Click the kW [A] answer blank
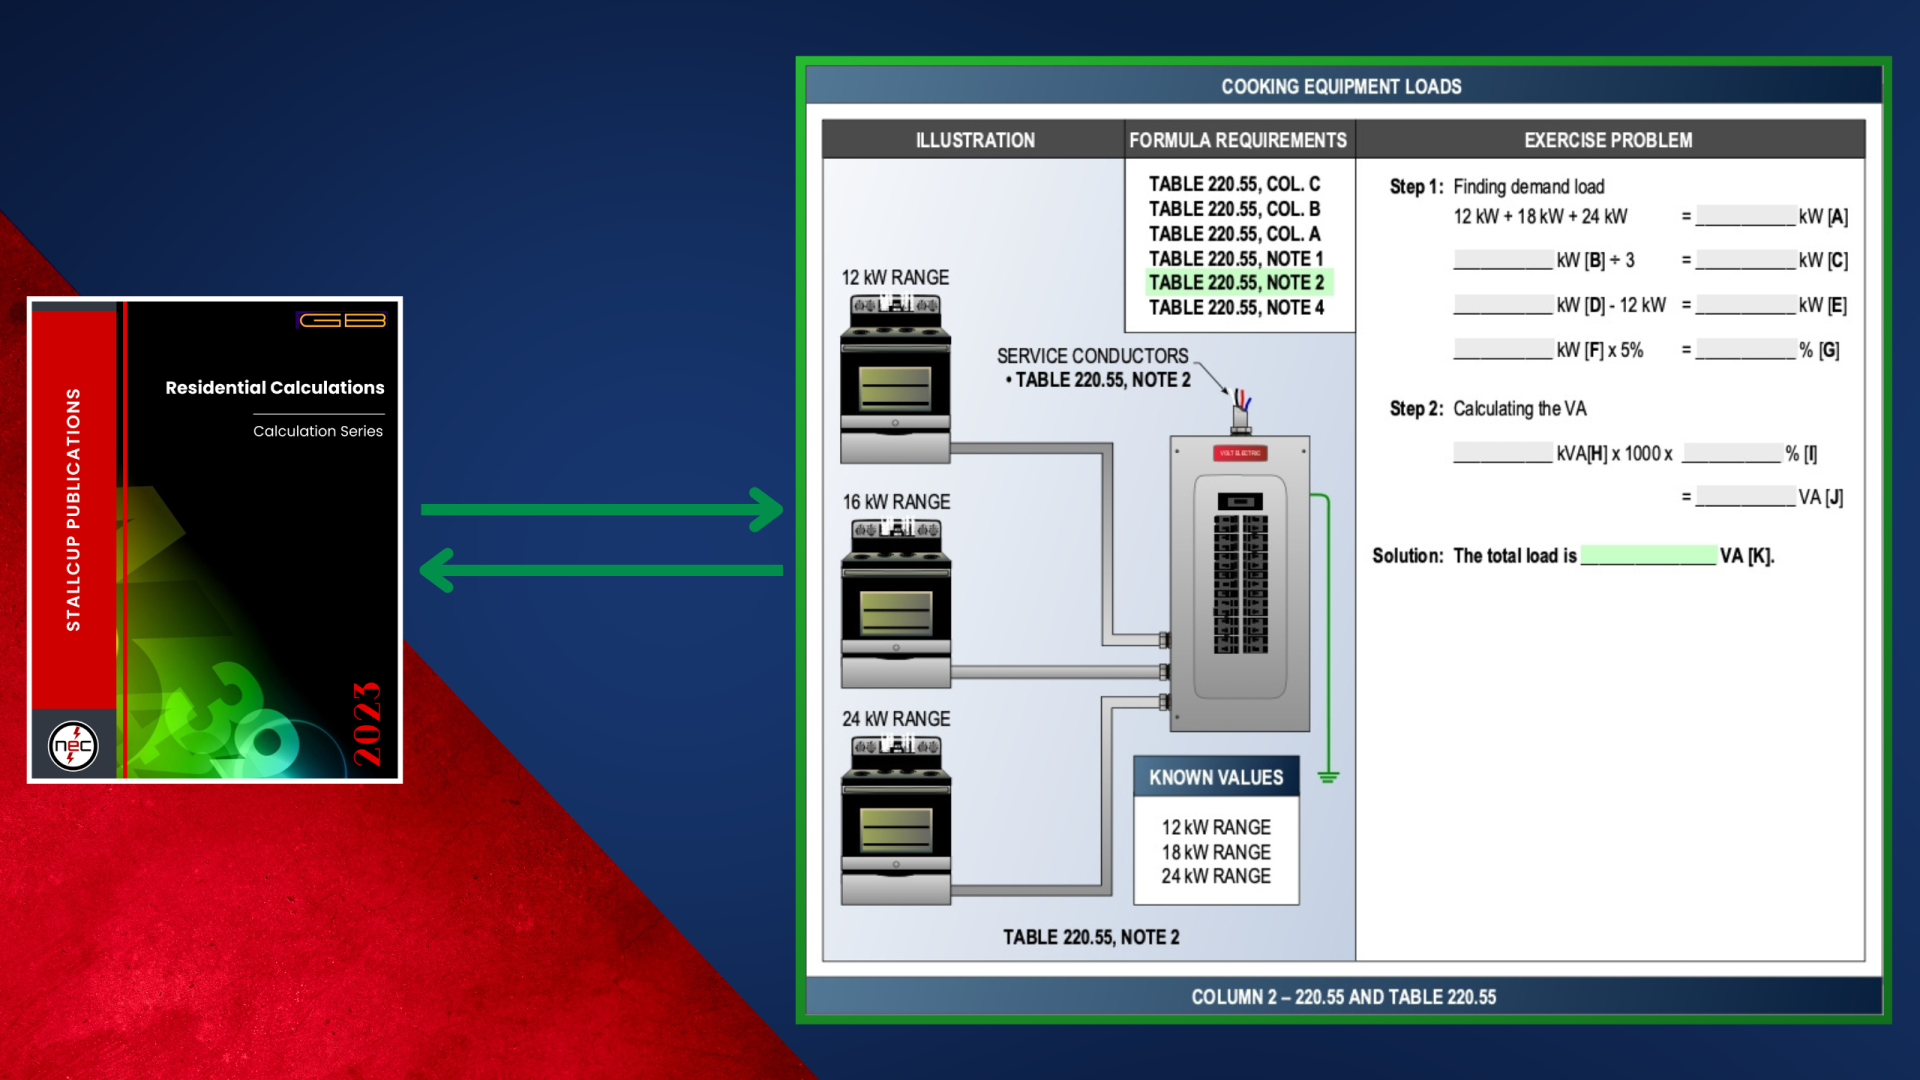This screenshot has width=1920, height=1080. 1745,217
